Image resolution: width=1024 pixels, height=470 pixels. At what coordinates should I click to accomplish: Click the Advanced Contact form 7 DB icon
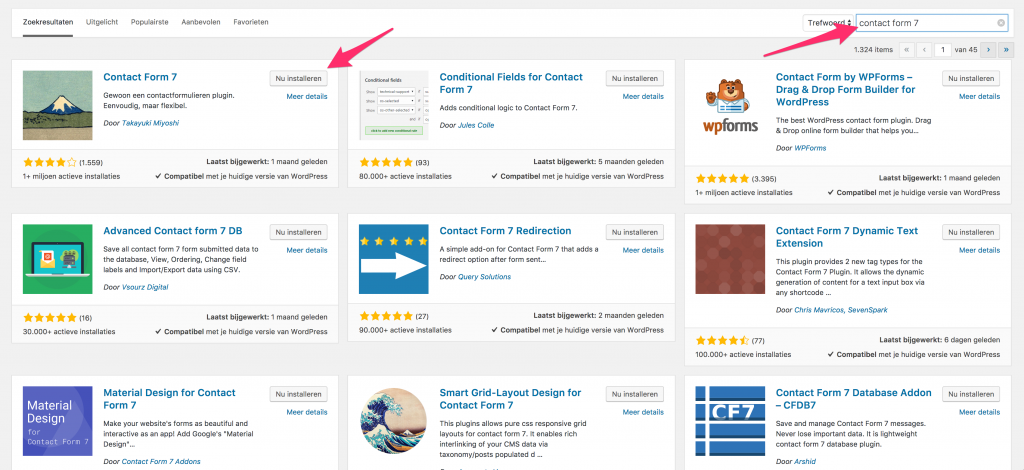tap(58, 259)
